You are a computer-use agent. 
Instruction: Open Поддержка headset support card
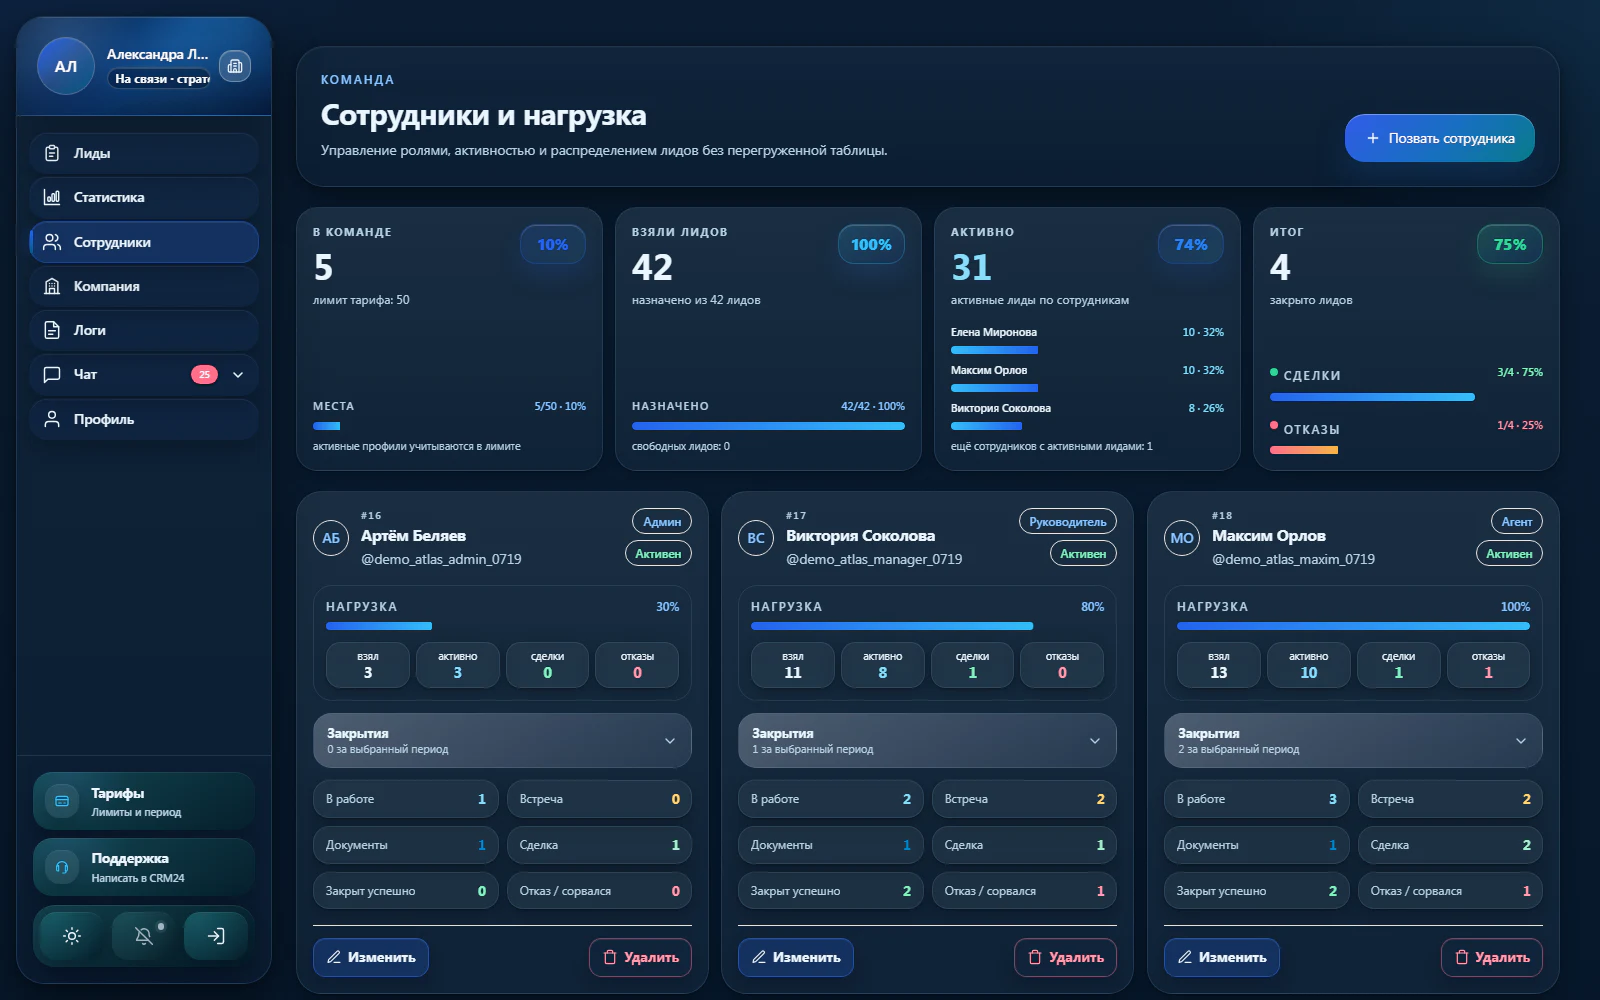coord(144,867)
